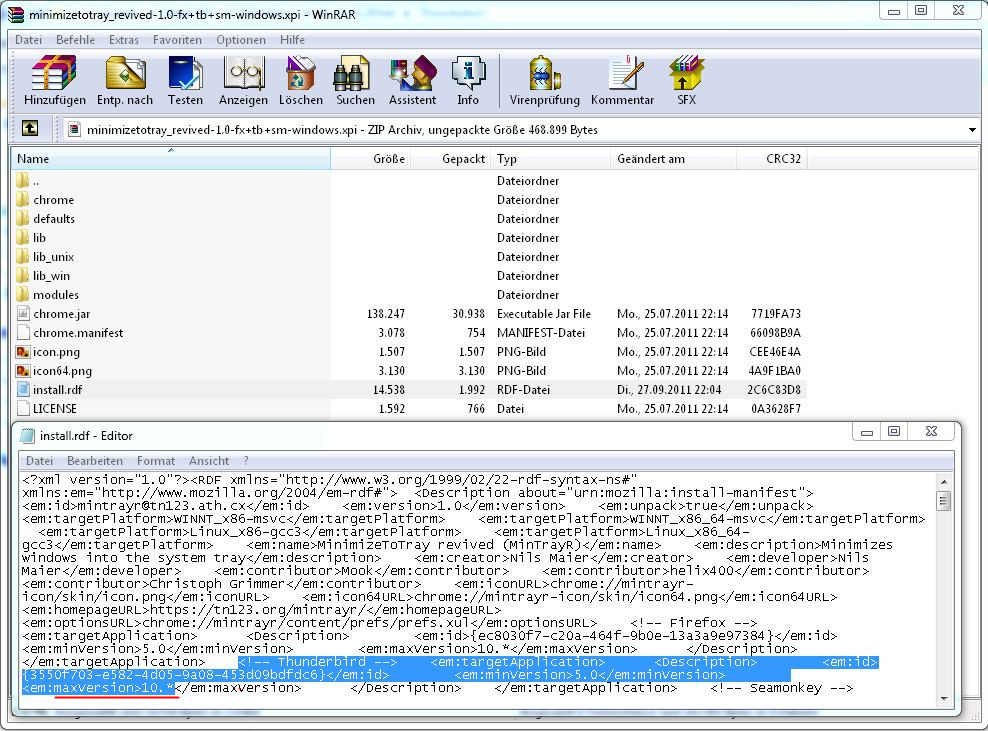
Task: Click chrome.jar type Executable Jar File
Action: point(544,313)
